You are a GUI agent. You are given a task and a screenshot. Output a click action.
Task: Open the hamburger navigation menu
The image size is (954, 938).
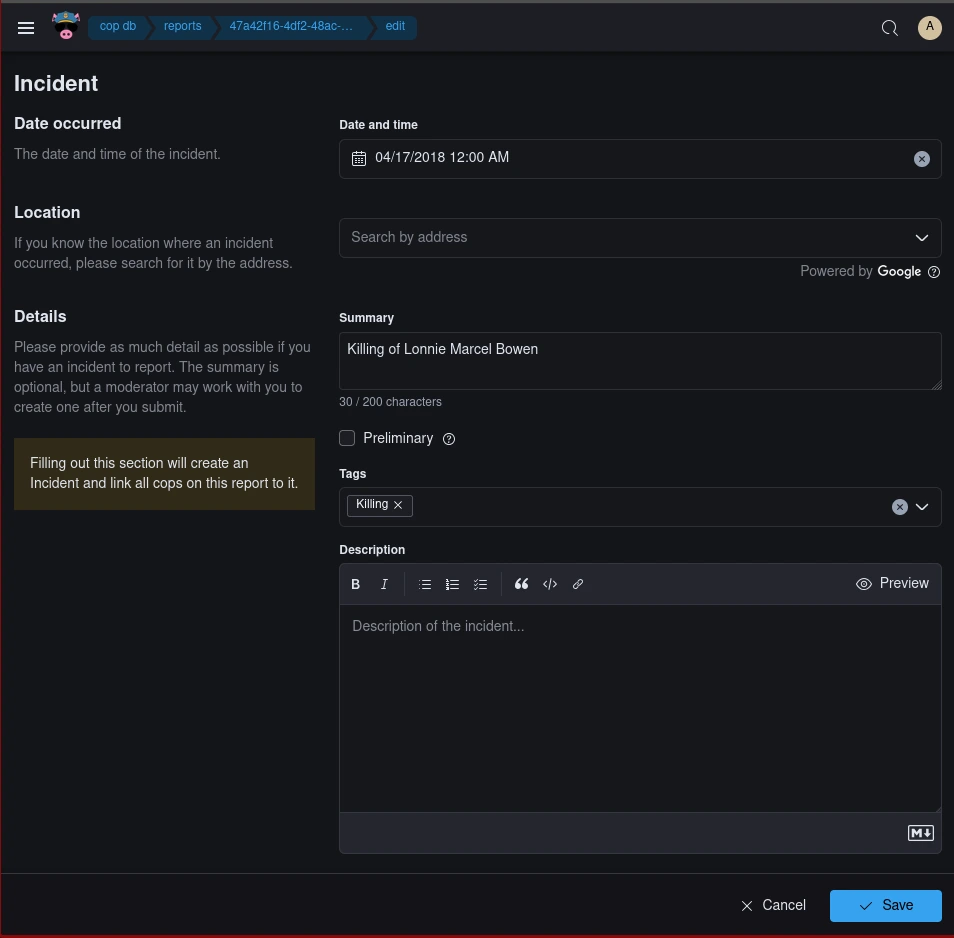click(26, 28)
